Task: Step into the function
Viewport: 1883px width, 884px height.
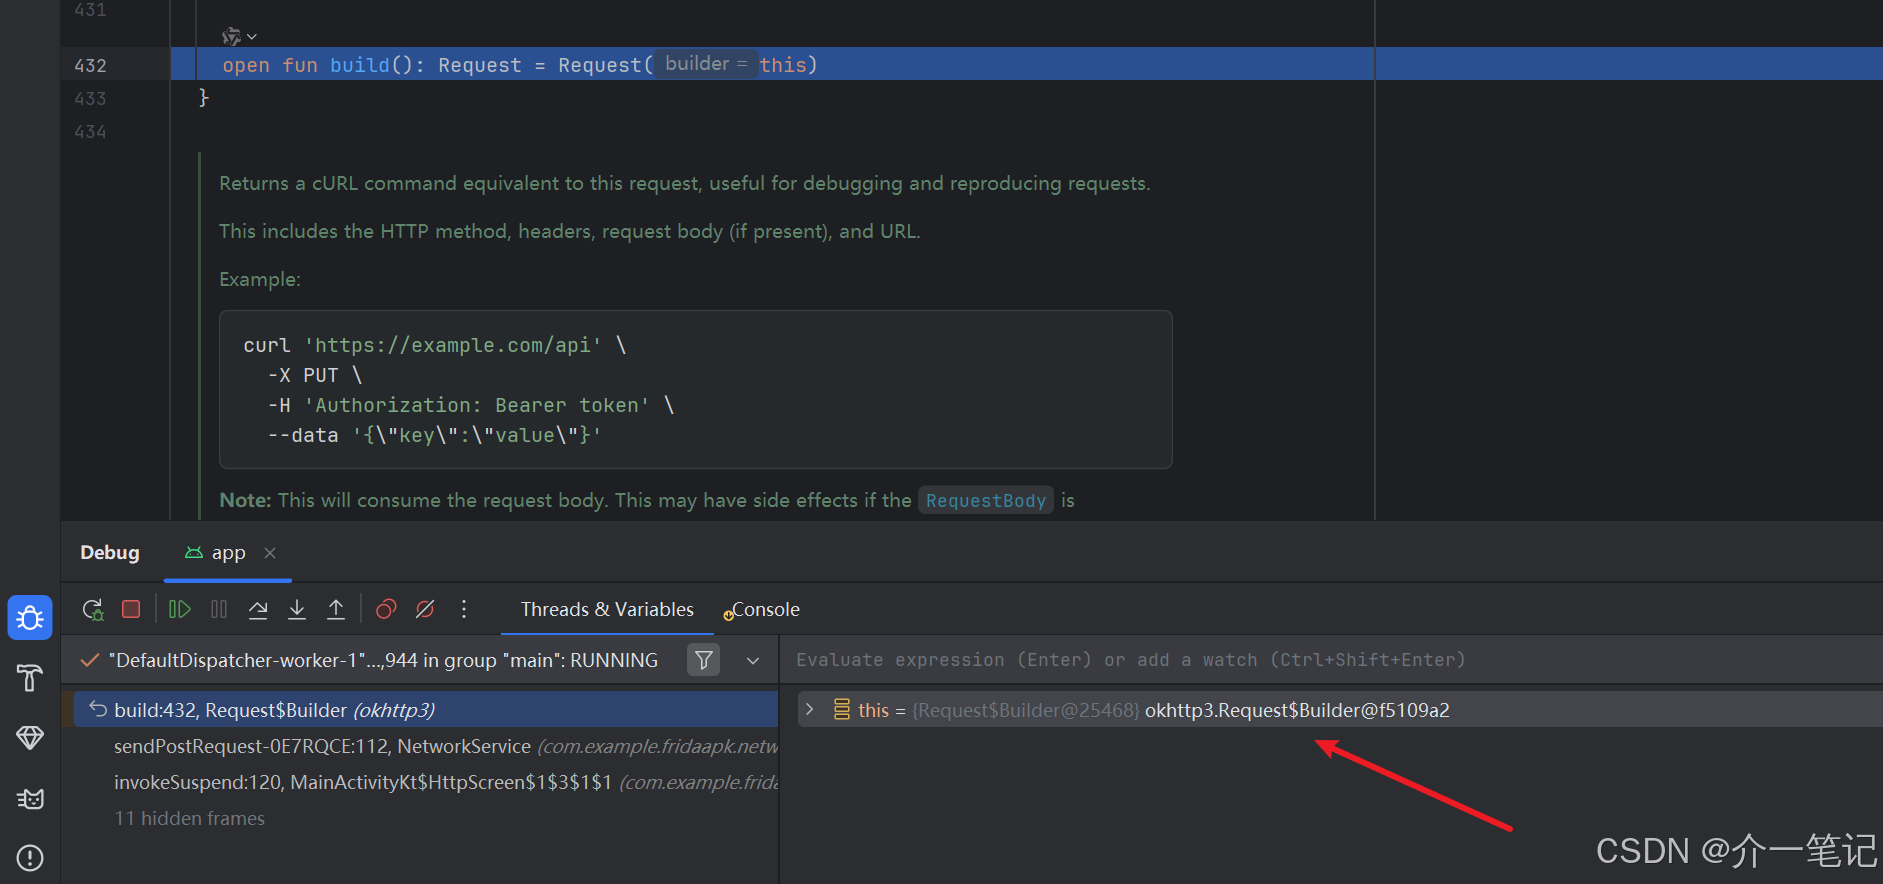Action: (297, 609)
